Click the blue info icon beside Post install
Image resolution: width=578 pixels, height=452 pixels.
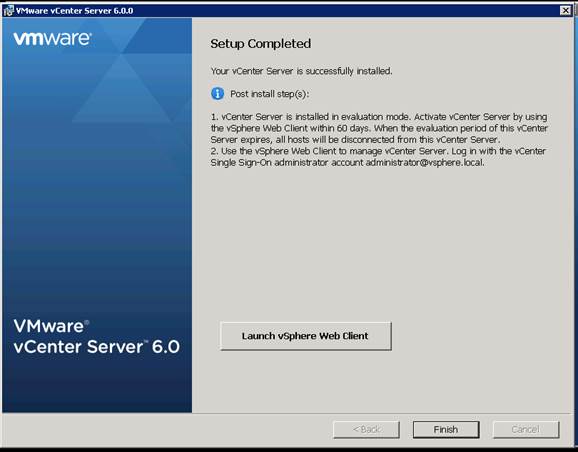click(x=217, y=94)
